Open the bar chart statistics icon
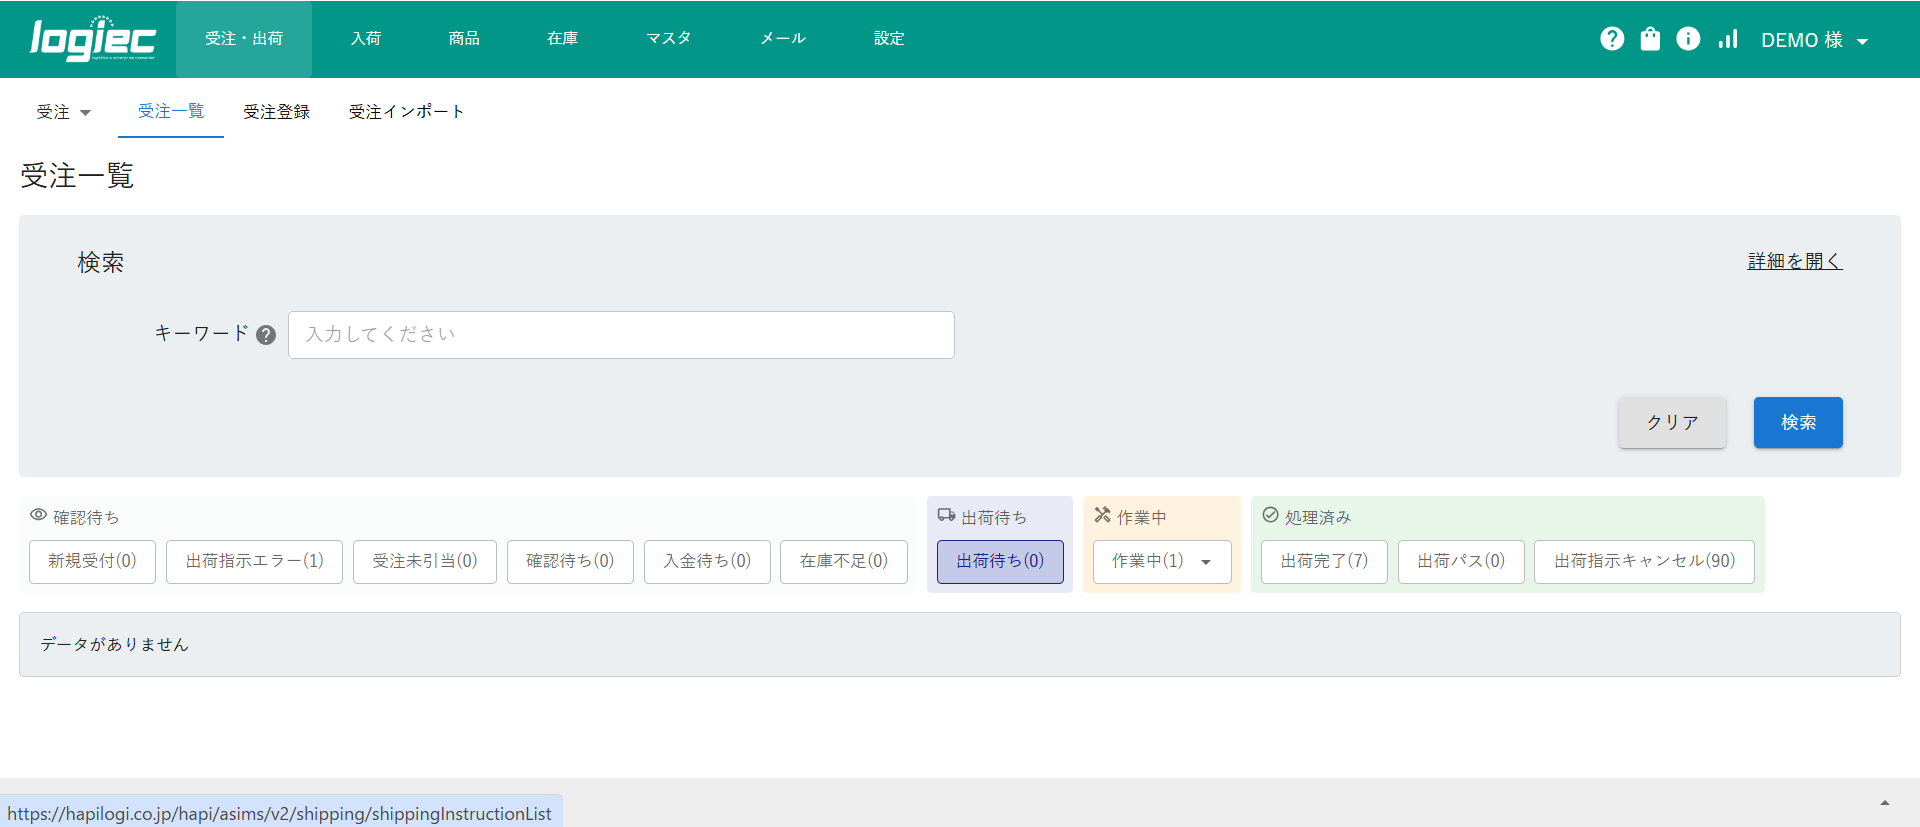Image resolution: width=1920 pixels, height=827 pixels. tap(1728, 39)
